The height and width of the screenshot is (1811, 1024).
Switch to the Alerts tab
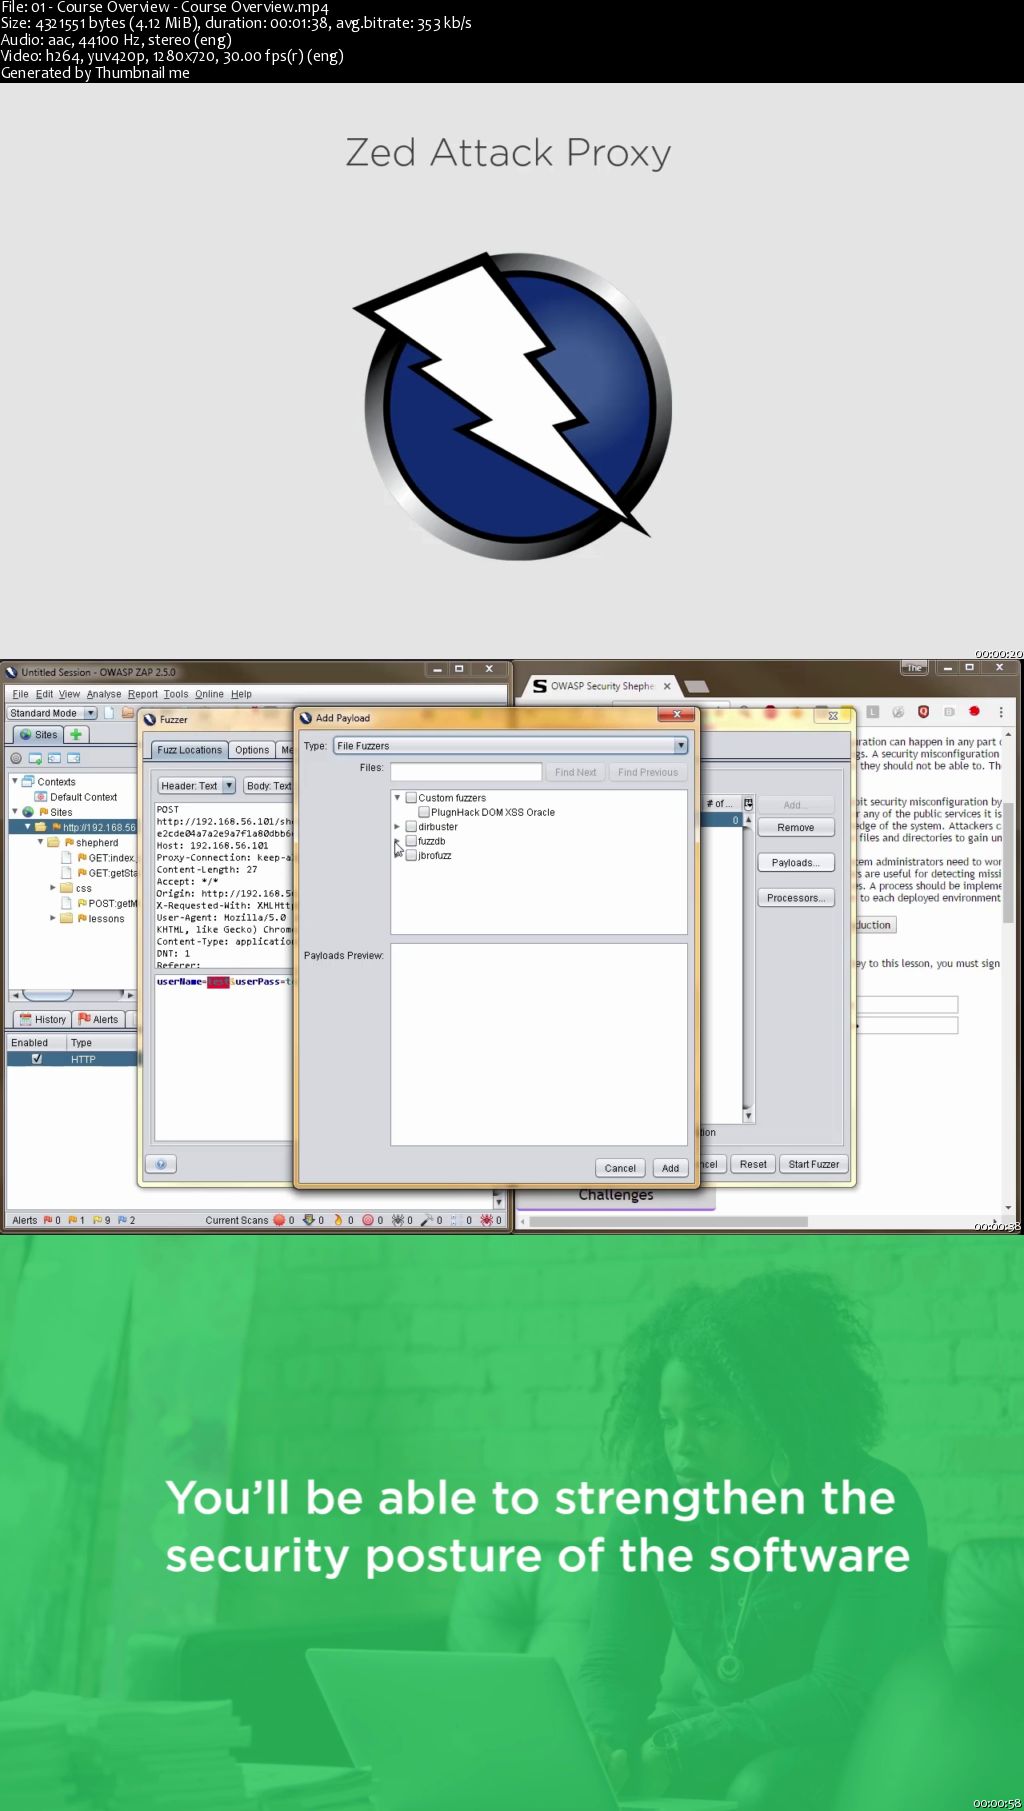click(98, 1019)
